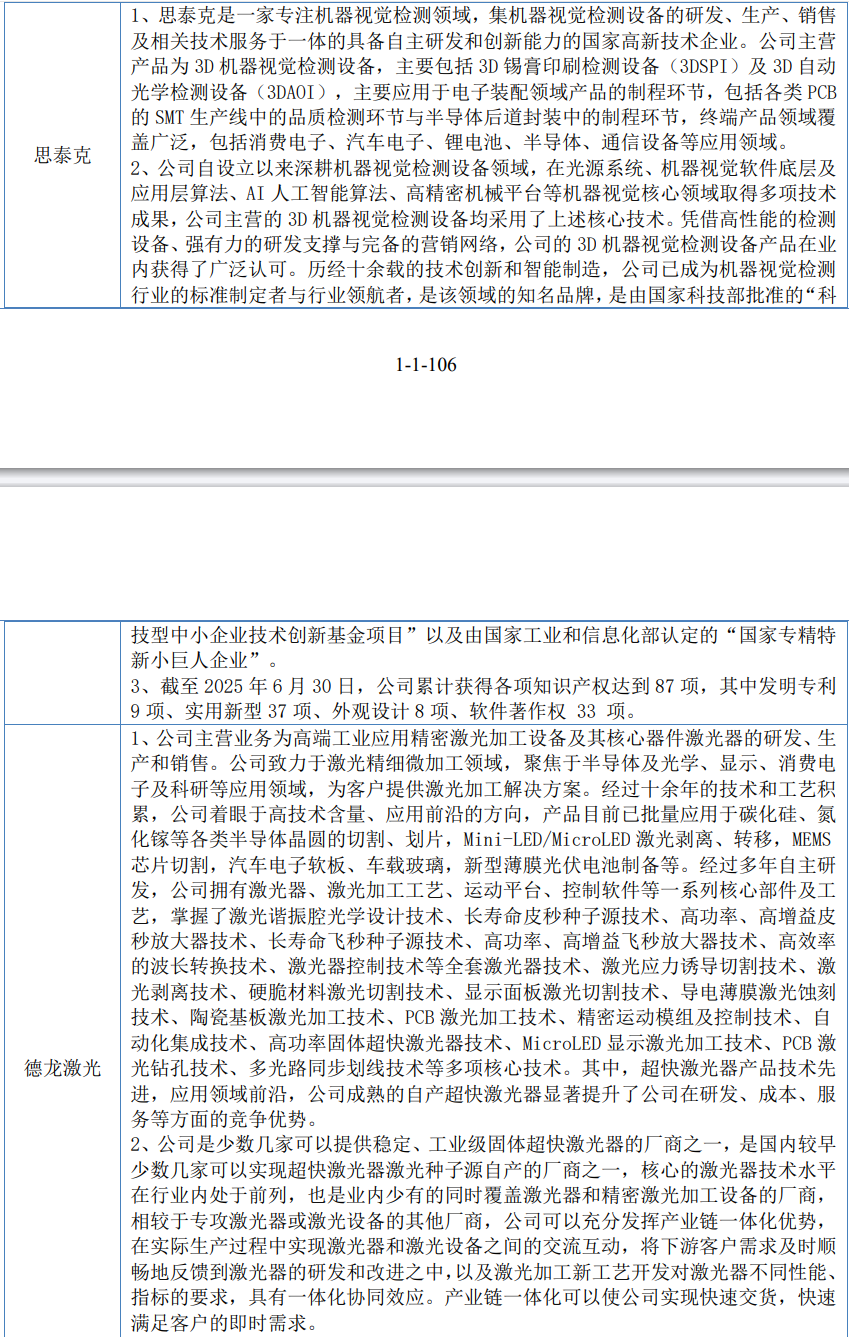The height and width of the screenshot is (1337, 849).
Task: Click the line starting 1、公司主营业务为高端工业应用
Action: pos(484,737)
